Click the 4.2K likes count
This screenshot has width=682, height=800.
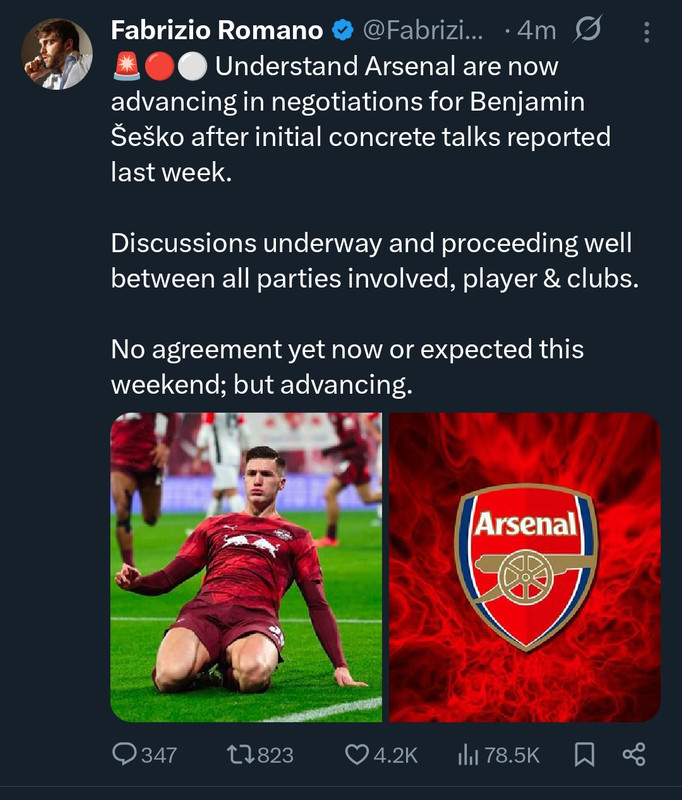(x=396, y=755)
